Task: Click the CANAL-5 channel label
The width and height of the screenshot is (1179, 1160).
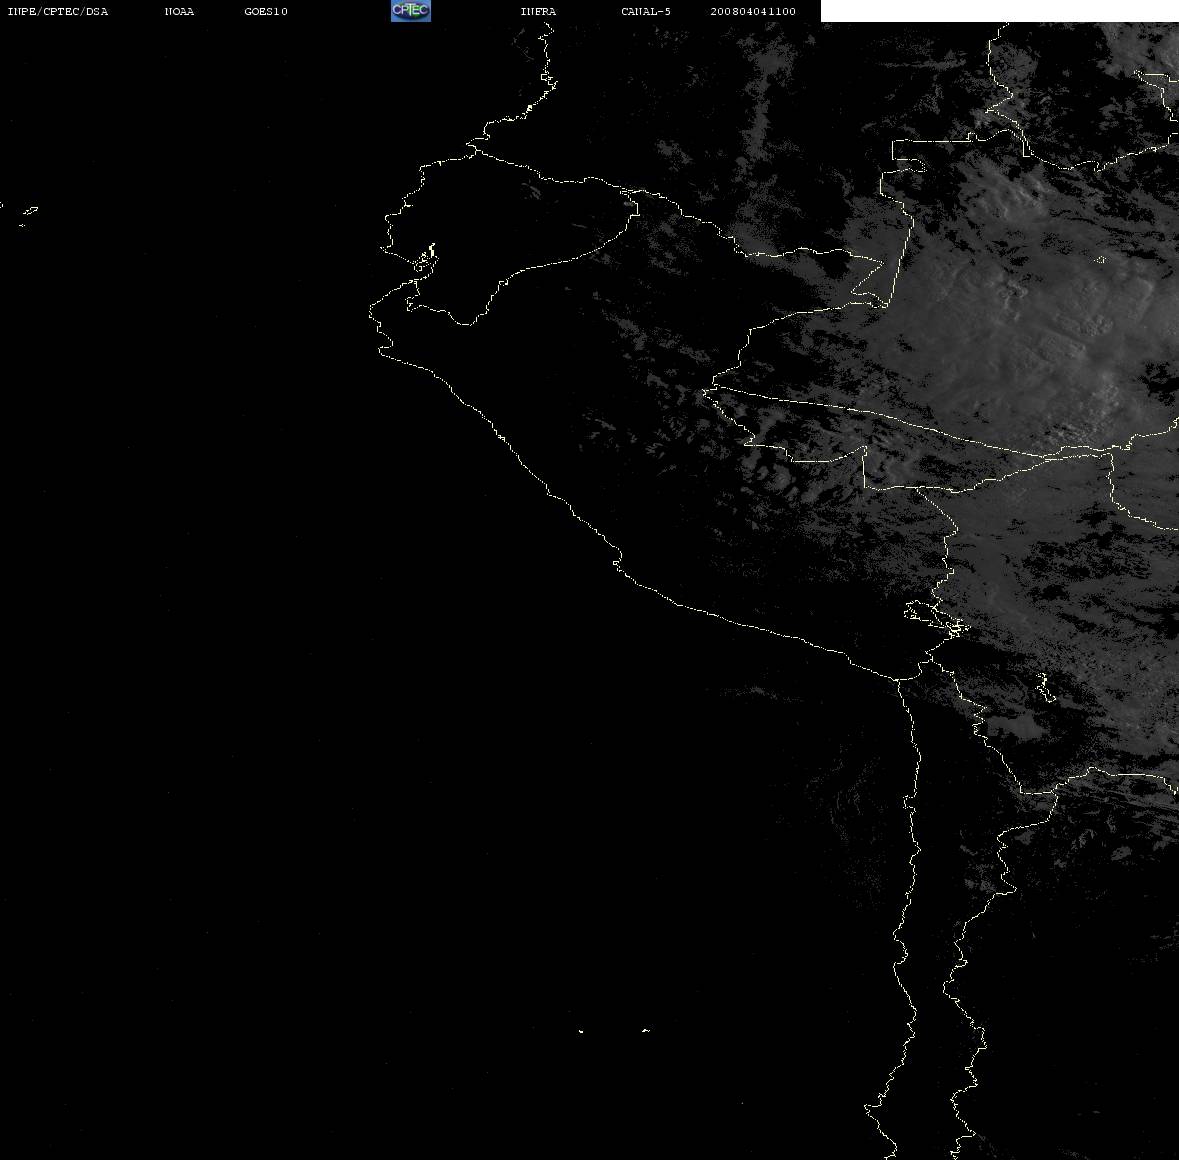Action: click(x=646, y=11)
